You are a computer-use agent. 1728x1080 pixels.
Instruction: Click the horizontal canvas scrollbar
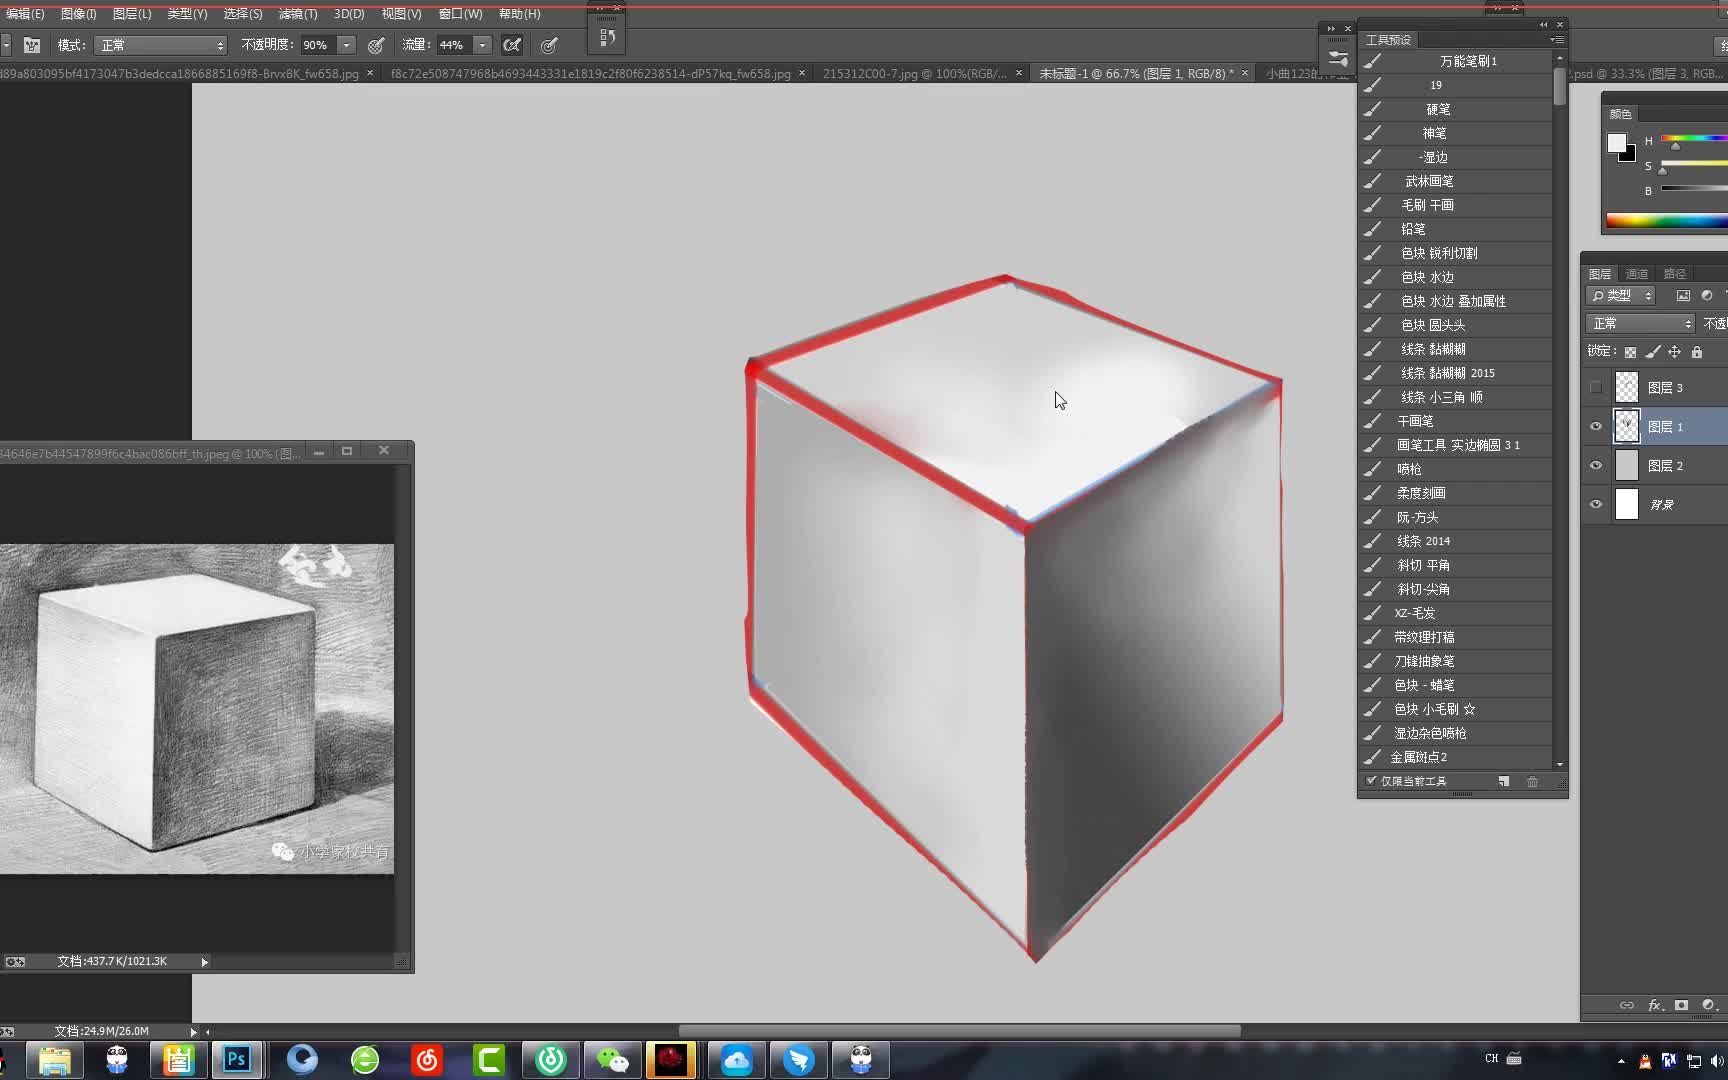(960, 1031)
